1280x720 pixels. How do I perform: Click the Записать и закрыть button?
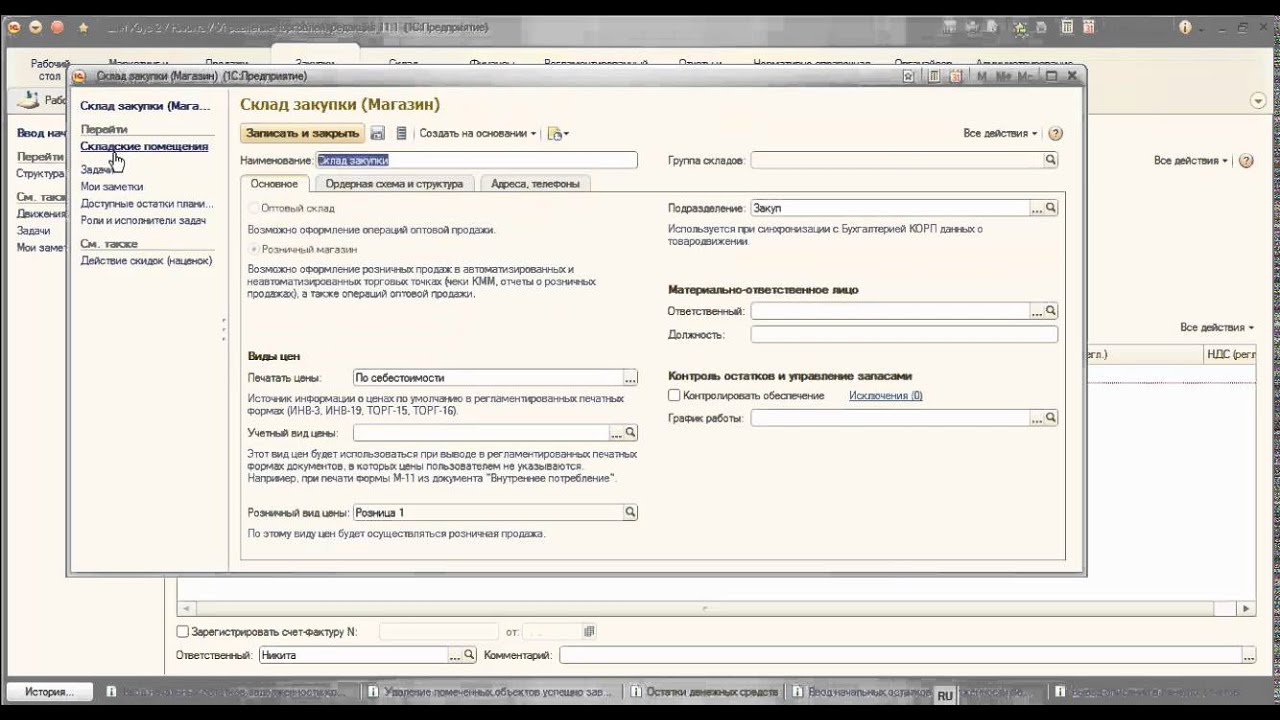pyautogui.click(x=302, y=133)
